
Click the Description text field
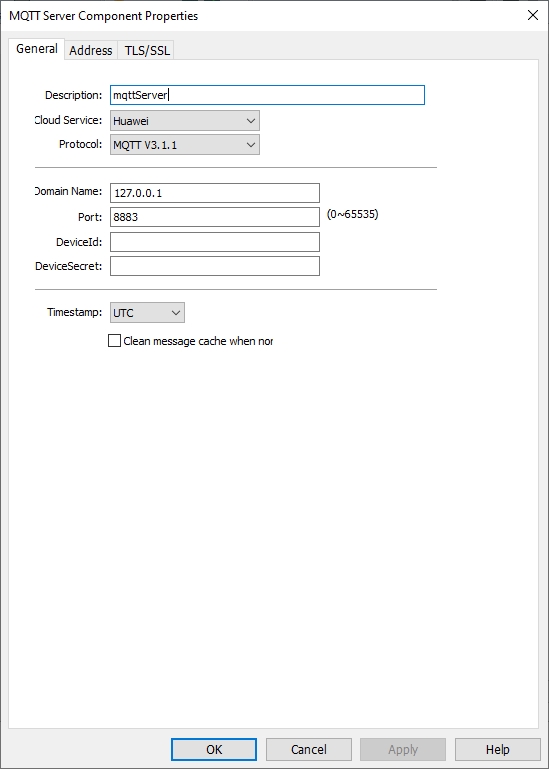pyautogui.click(x=267, y=95)
